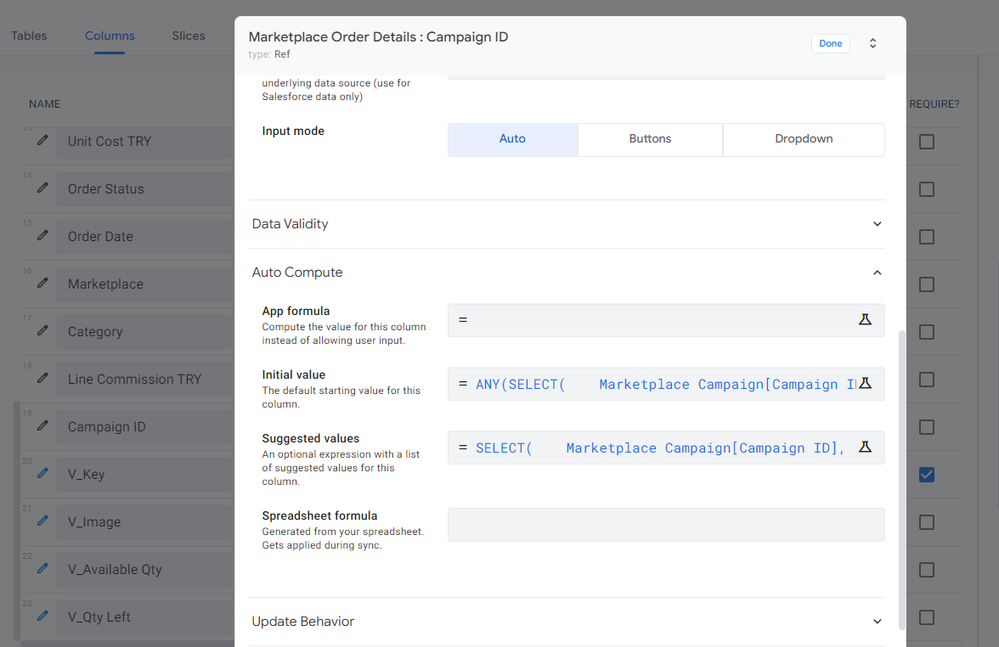Edit the V_Key virtual column pencil icon
This screenshot has height=647, width=999.
(x=43, y=473)
